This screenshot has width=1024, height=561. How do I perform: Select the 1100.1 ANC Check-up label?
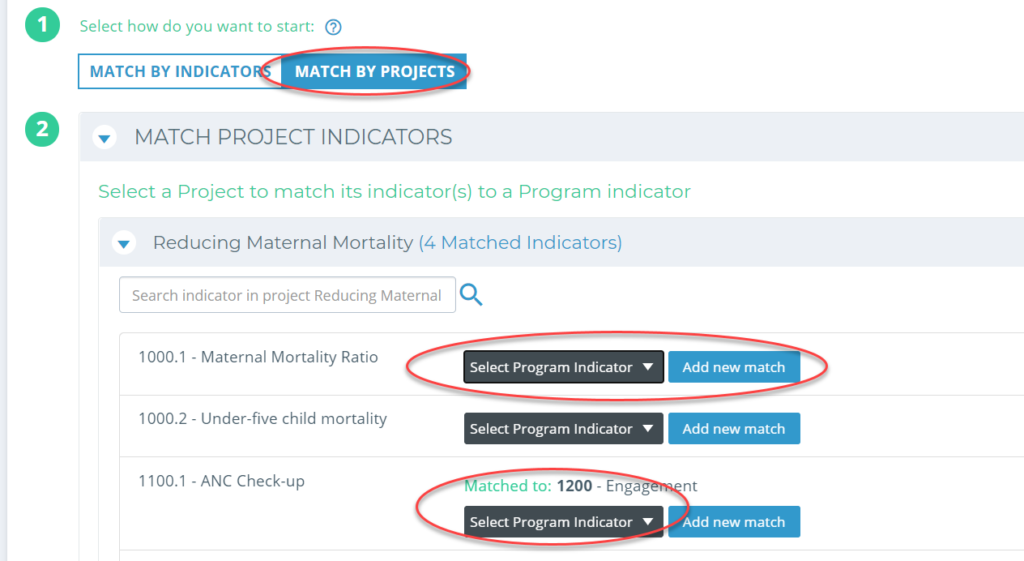tap(221, 481)
